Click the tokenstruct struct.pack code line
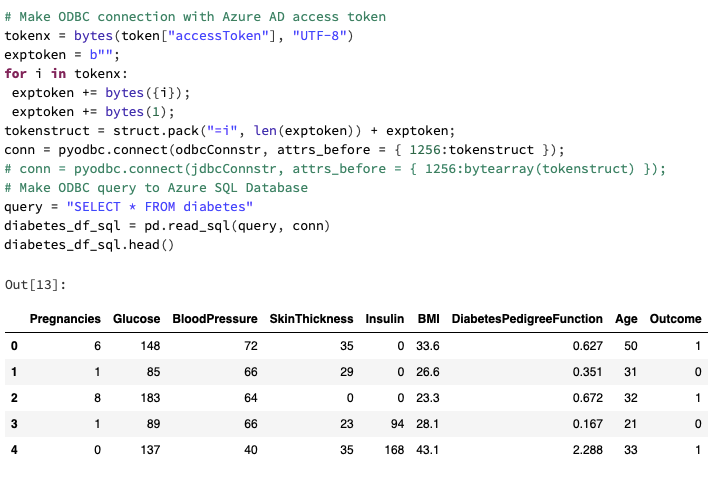This screenshot has height=479, width=726. point(230,131)
